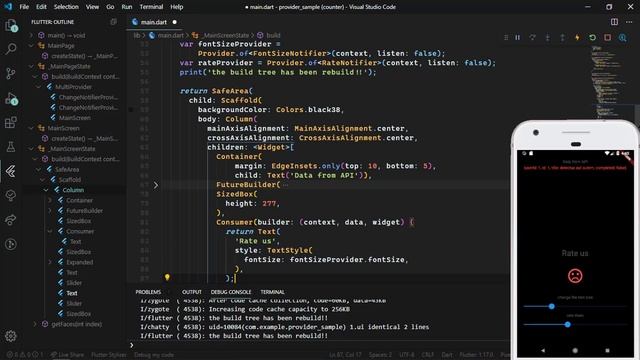The image size is (640, 360).
Task: Open the Source Control view
Action: pos(11,73)
